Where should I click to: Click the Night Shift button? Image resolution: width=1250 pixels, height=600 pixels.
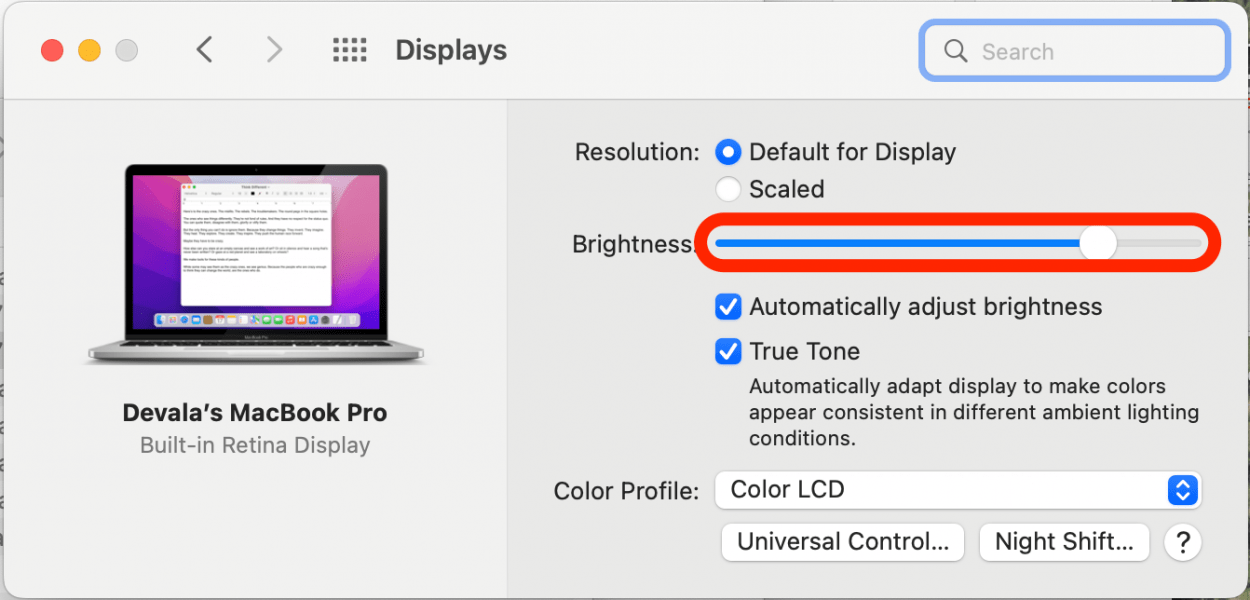tap(1064, 542)
